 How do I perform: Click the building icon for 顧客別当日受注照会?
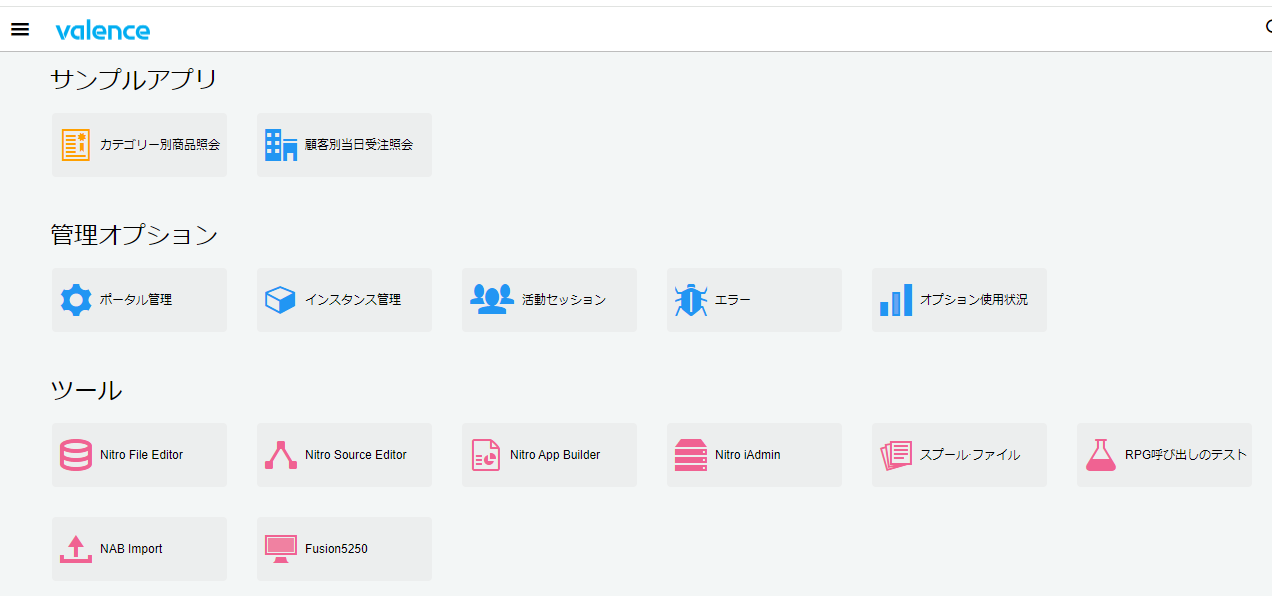click(x=281, y=145)
